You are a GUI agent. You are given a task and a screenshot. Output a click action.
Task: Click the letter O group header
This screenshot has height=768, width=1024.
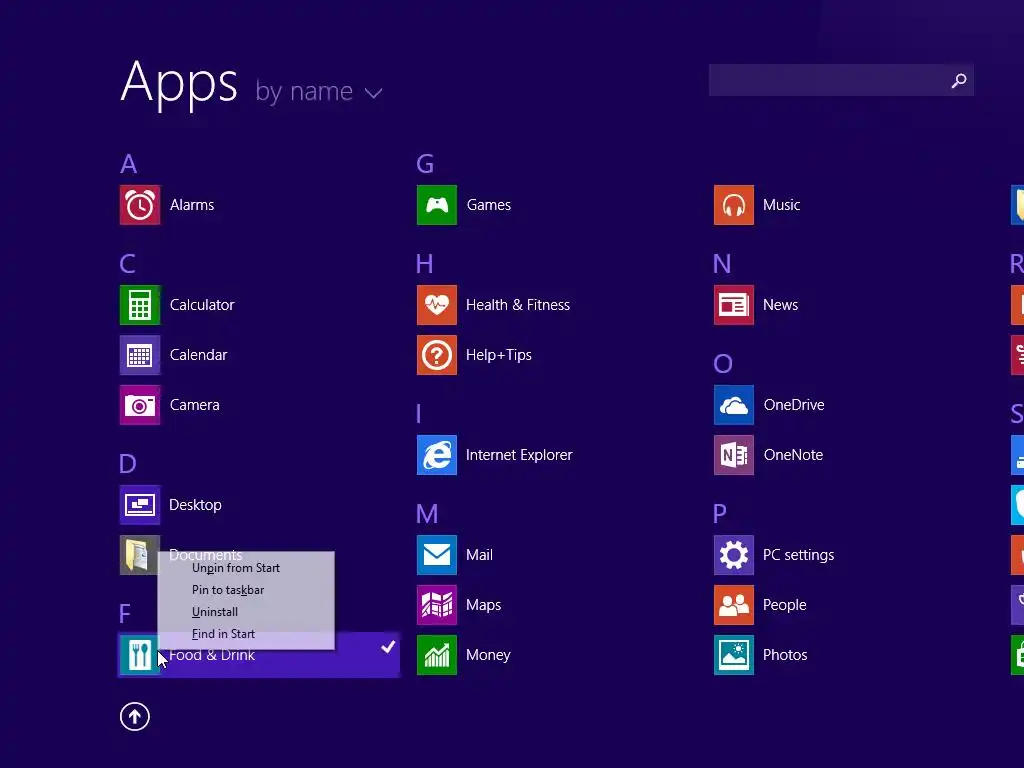point(723,364)
